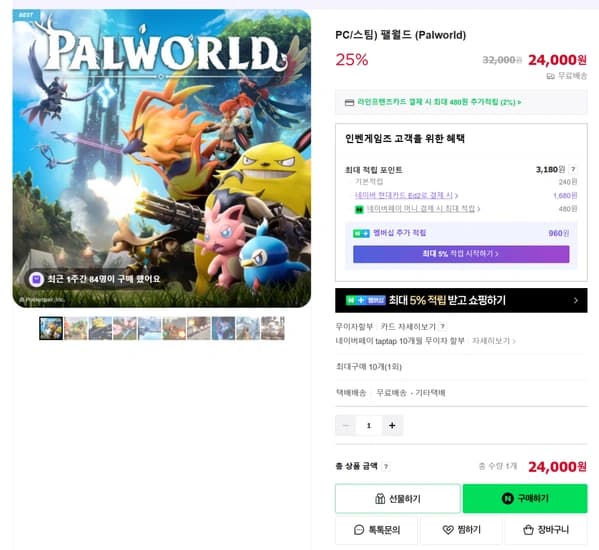Image resolution: width=599 pixels, height=550 pixels.
Task: Click question mark next to 카드 자세히보기
Action: (442, 327)
